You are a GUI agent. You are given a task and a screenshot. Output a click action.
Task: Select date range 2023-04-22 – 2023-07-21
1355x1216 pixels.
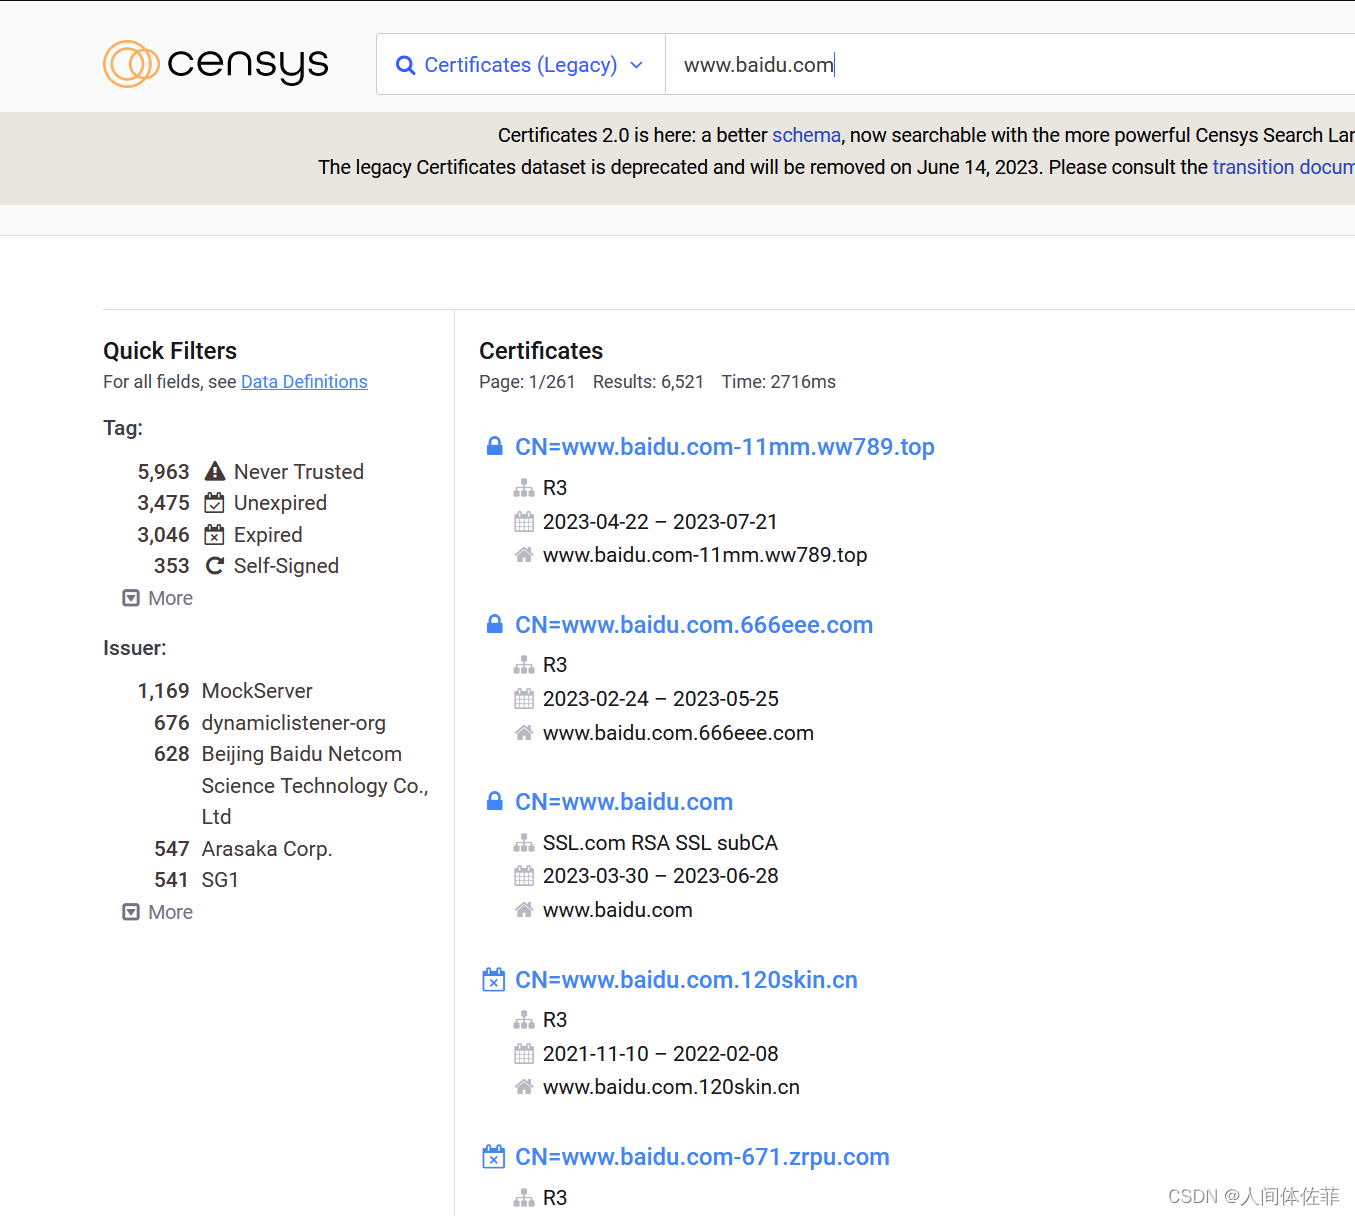tap(660, 522)
